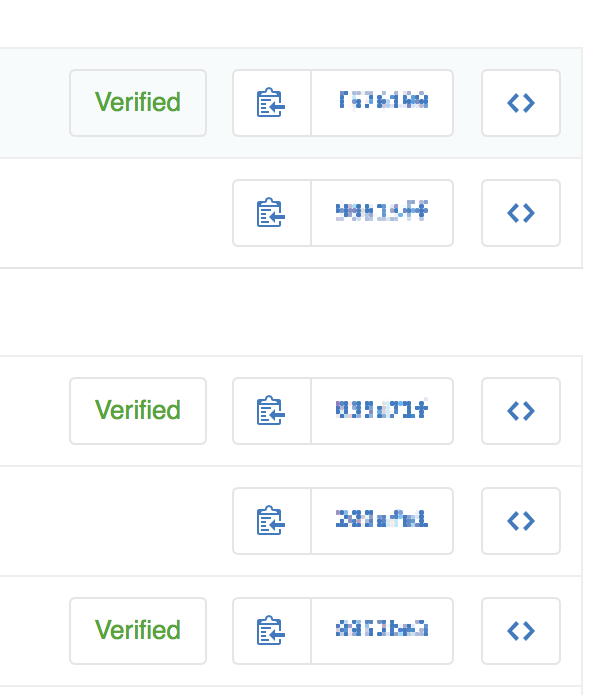Open the bottom commit via its SHA link
Viewport: 594px width, 695px height.
tap(382, 631)
